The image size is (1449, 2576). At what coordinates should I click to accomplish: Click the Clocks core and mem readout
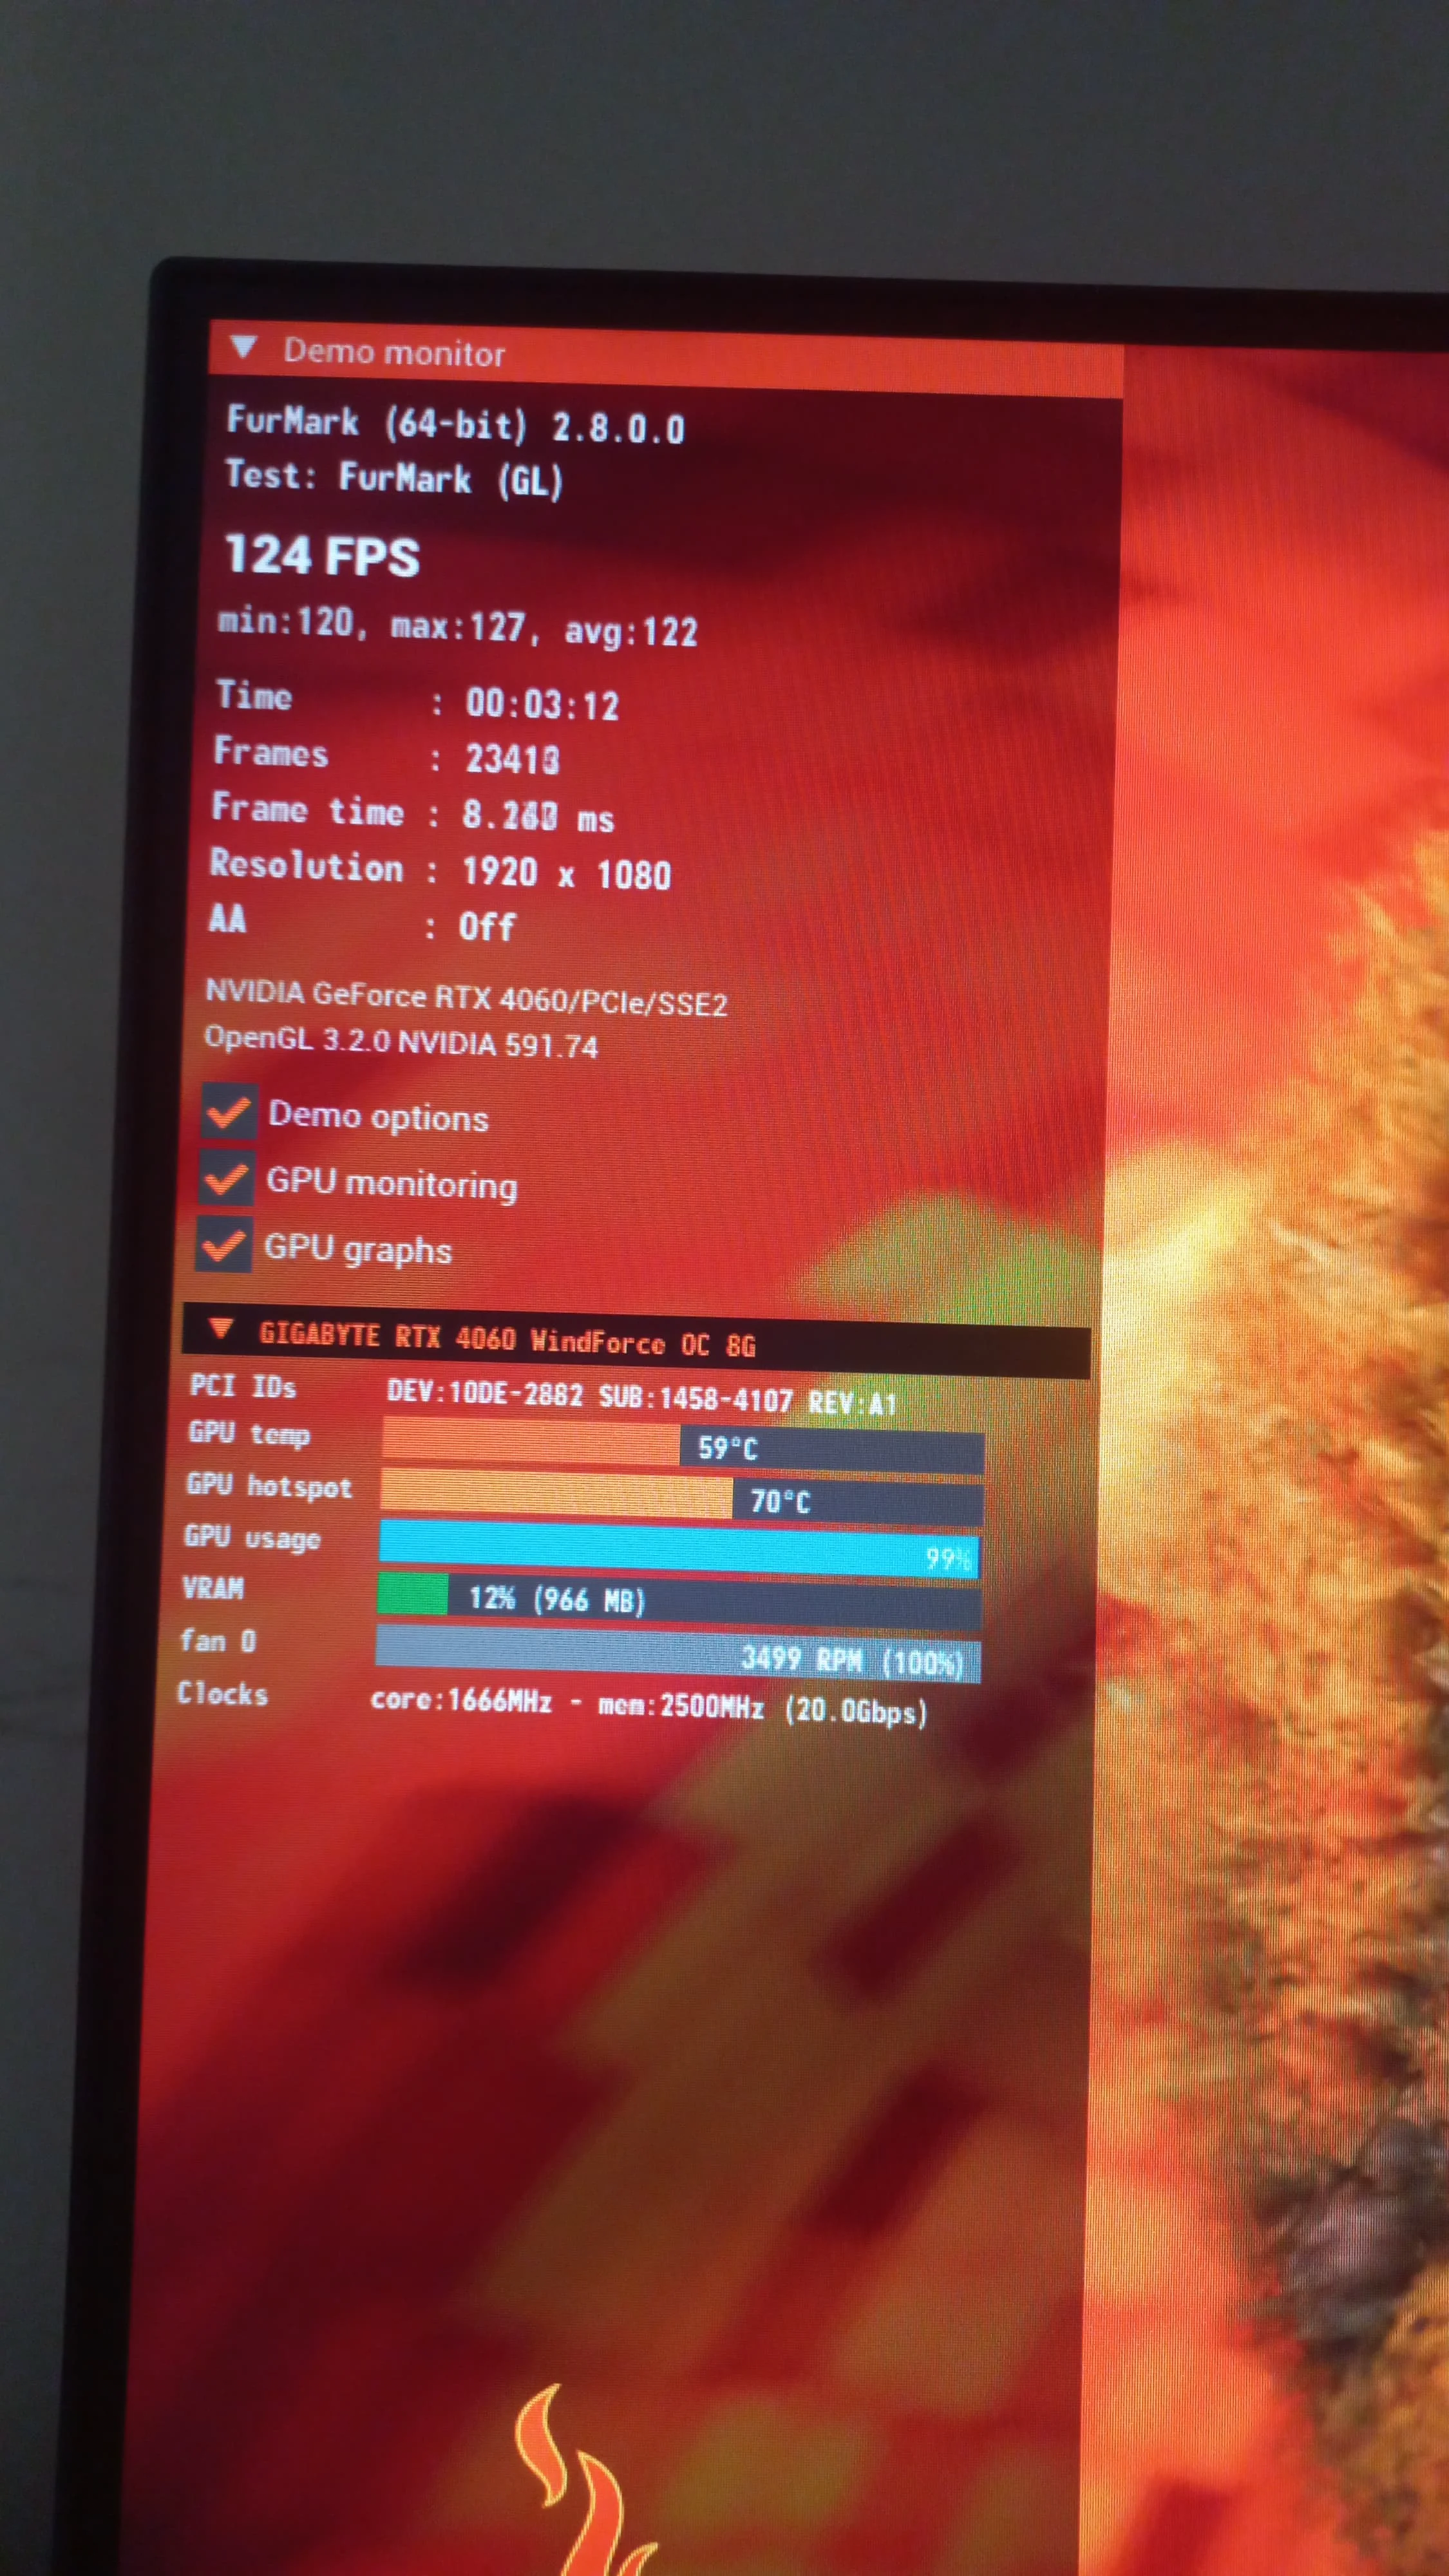point(648,1706)
